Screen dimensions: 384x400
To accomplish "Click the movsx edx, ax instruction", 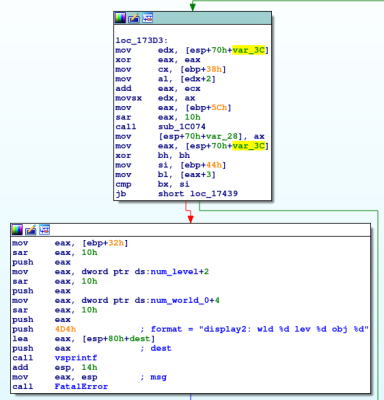I will (155, 98).
